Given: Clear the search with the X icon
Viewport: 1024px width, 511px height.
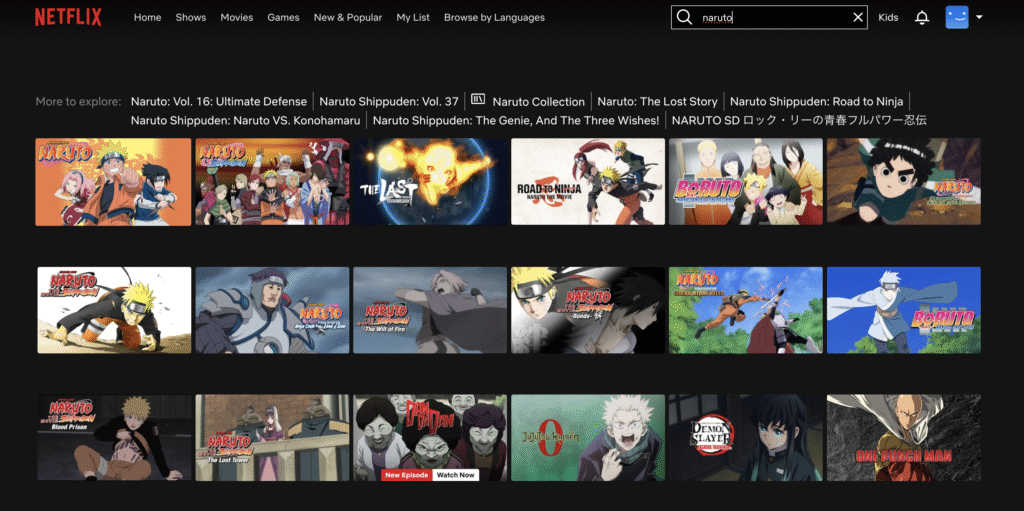Looking at the screenshot, I should click(x=857, y=18).
